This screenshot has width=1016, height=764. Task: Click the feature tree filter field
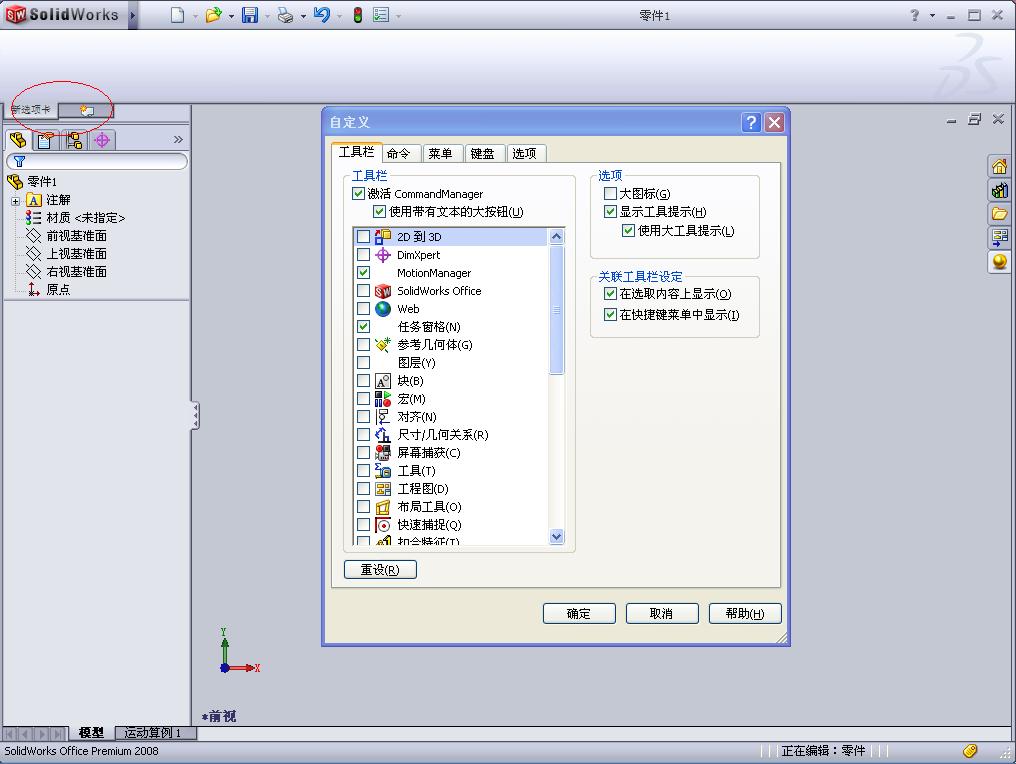point(97,161)
